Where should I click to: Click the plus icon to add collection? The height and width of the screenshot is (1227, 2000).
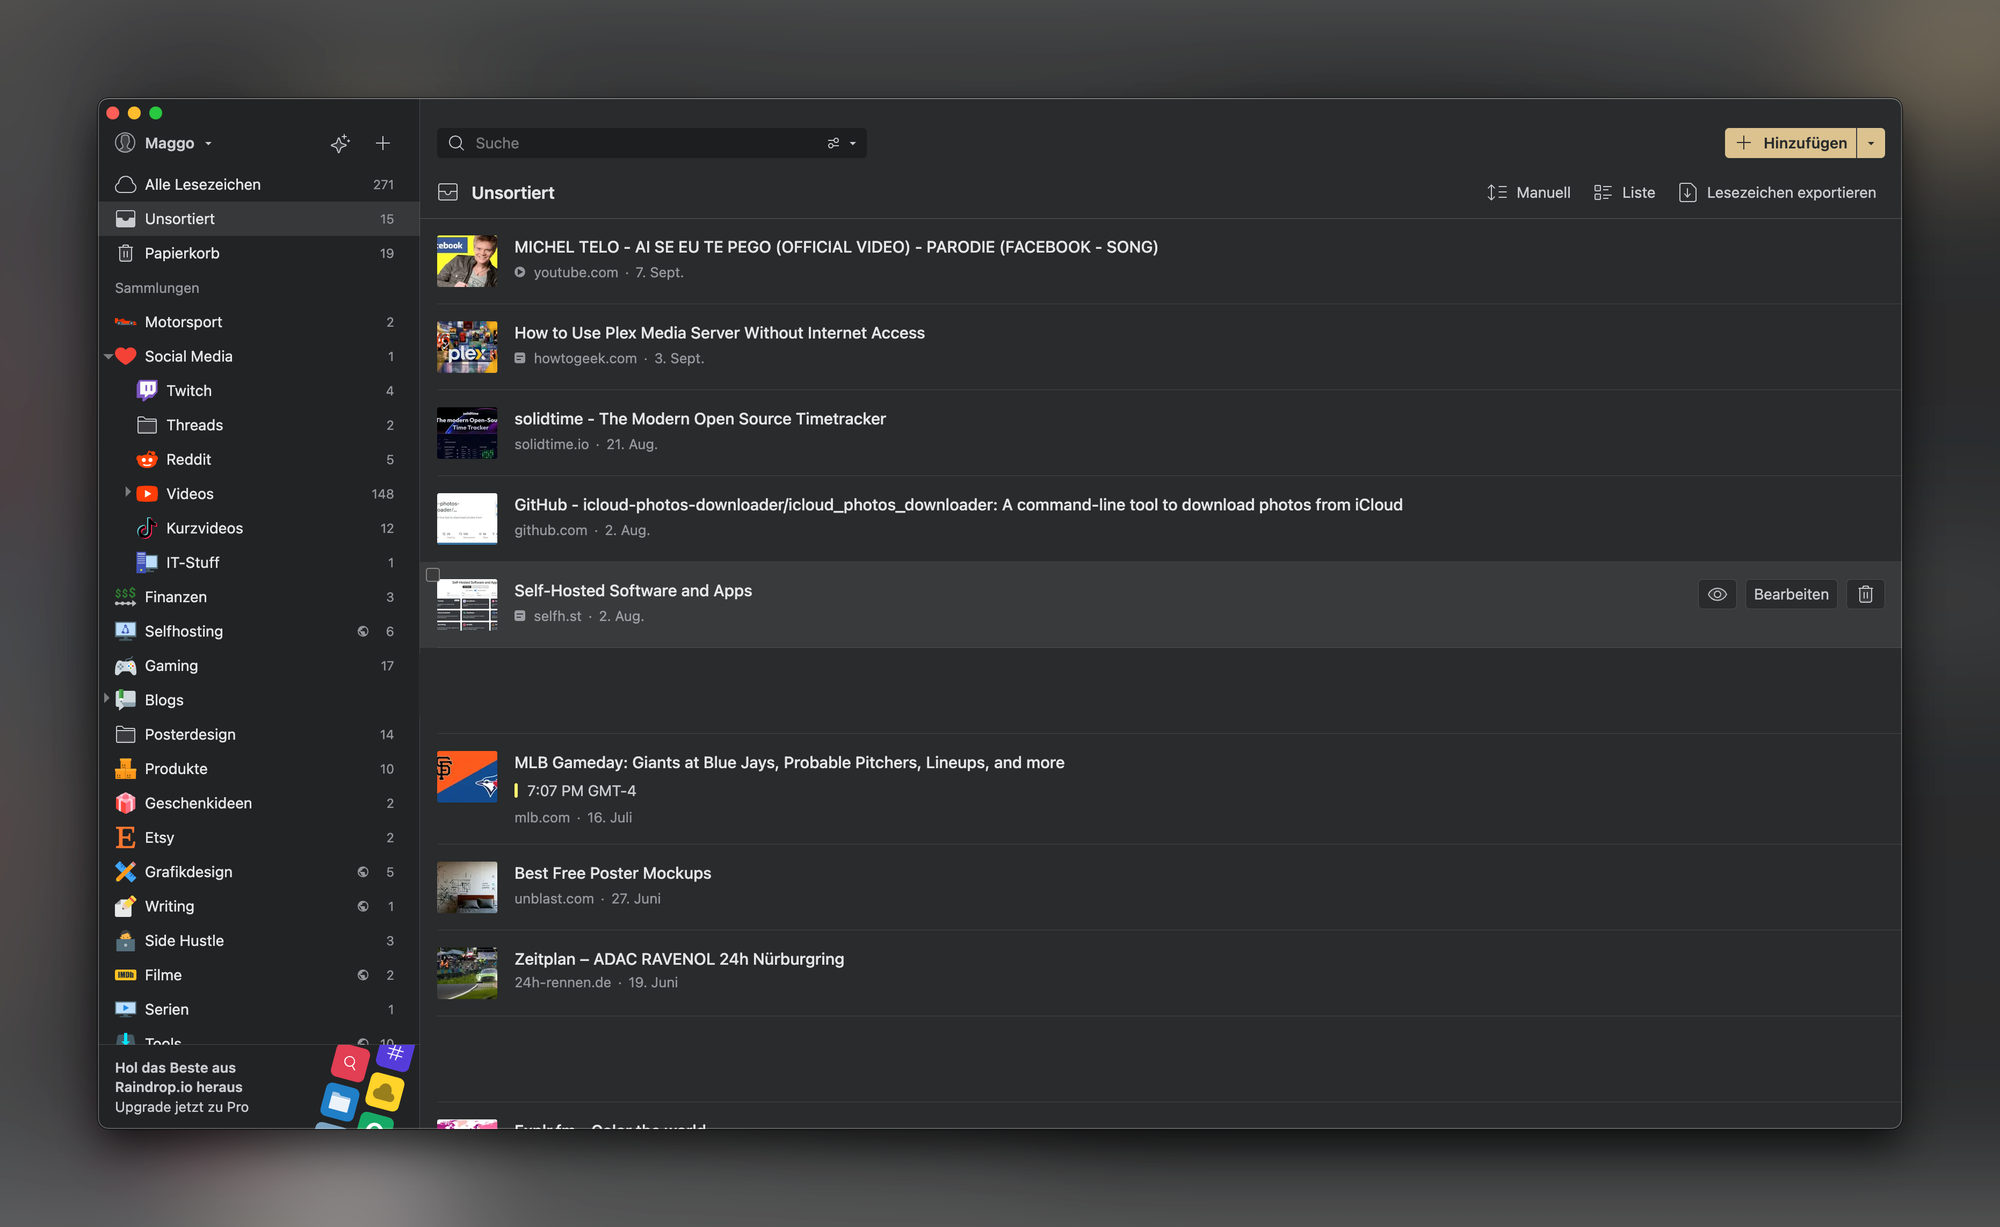(x=383, y=143)
